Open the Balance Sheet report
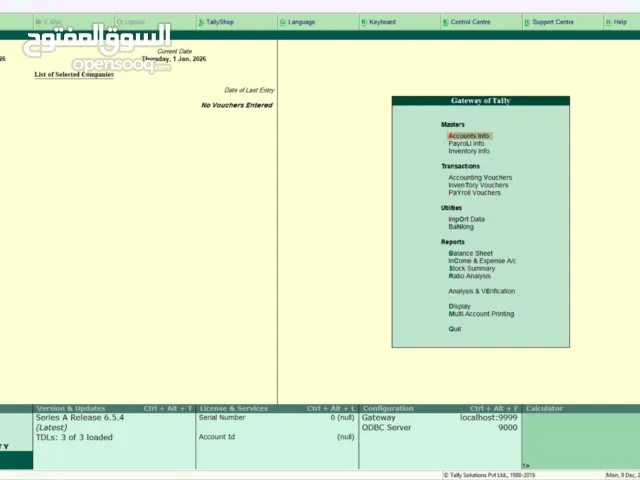 (471, 253)
